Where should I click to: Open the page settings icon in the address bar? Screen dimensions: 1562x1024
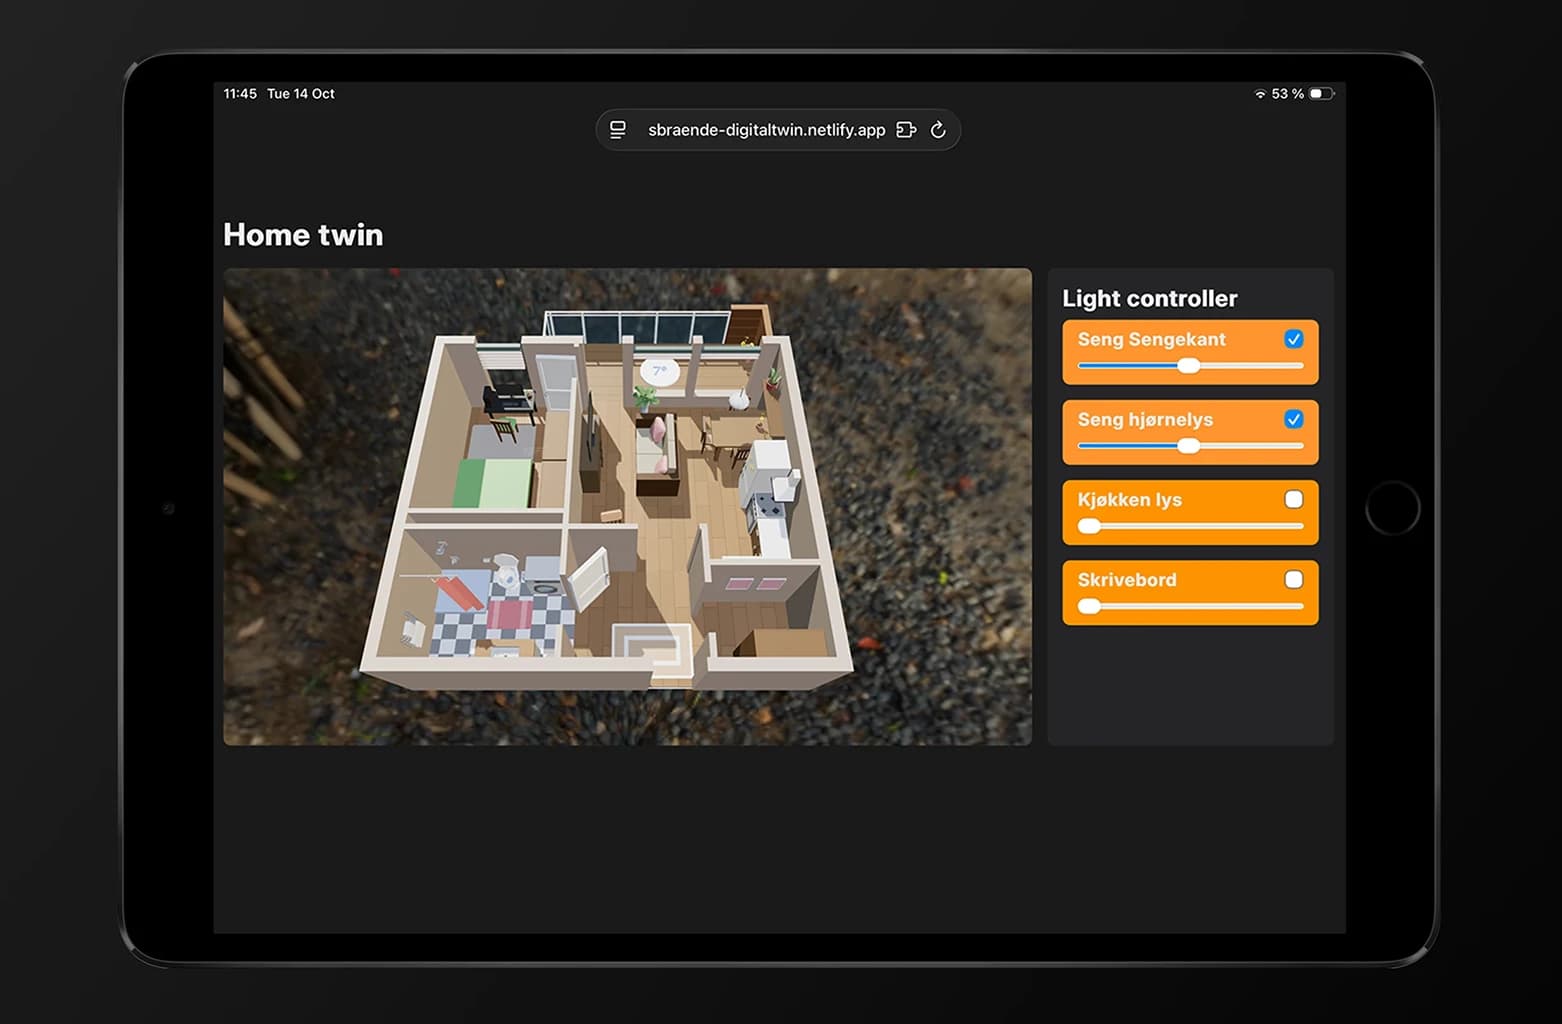tap(617, 130)
